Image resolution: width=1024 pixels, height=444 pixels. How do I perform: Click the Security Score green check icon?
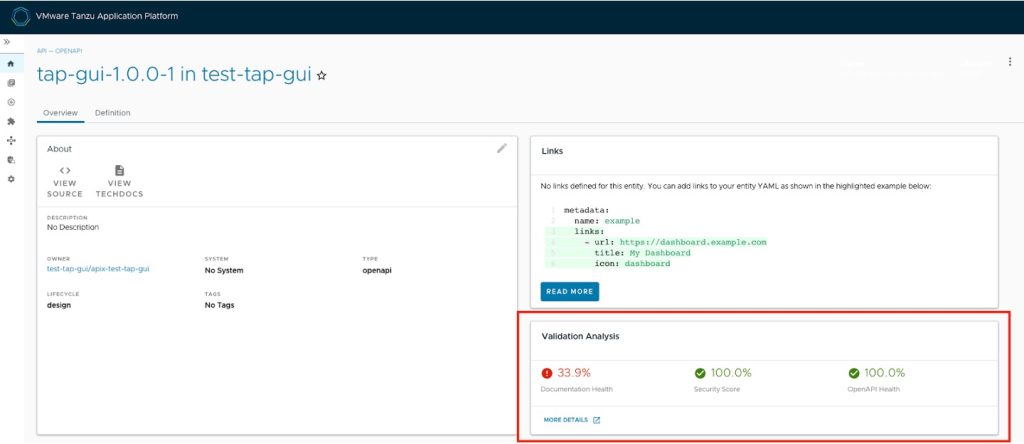pos(700,373)
